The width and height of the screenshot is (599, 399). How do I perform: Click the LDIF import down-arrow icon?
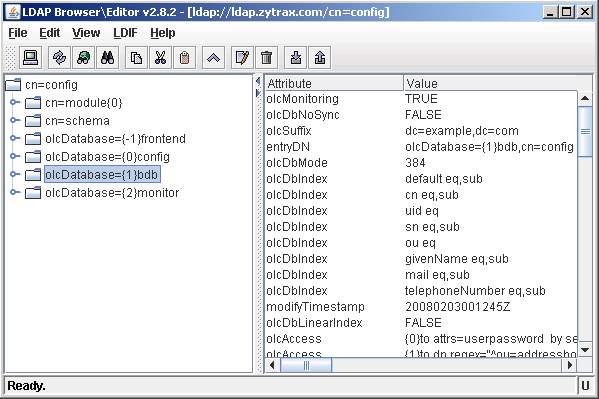tap(296, 58)
